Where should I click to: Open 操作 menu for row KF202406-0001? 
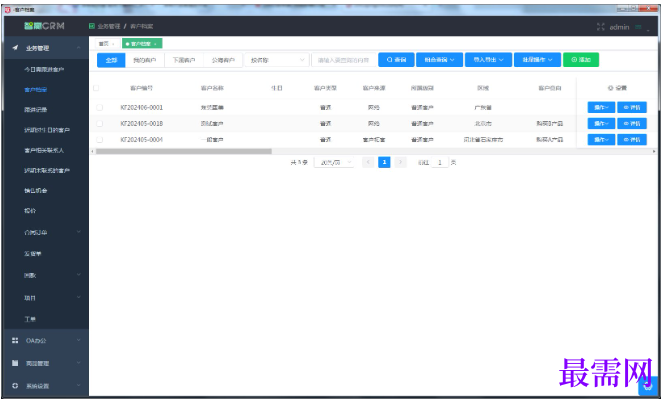click(x=601, y=107)
